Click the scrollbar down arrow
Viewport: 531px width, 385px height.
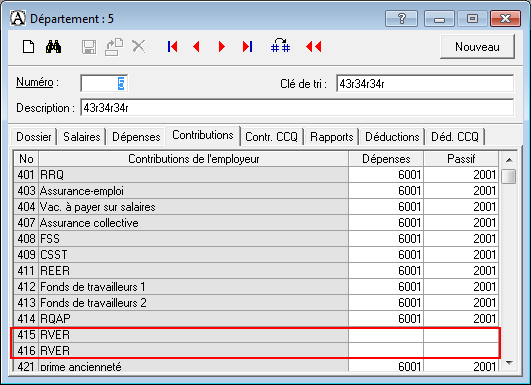click(x=509, y=363)
